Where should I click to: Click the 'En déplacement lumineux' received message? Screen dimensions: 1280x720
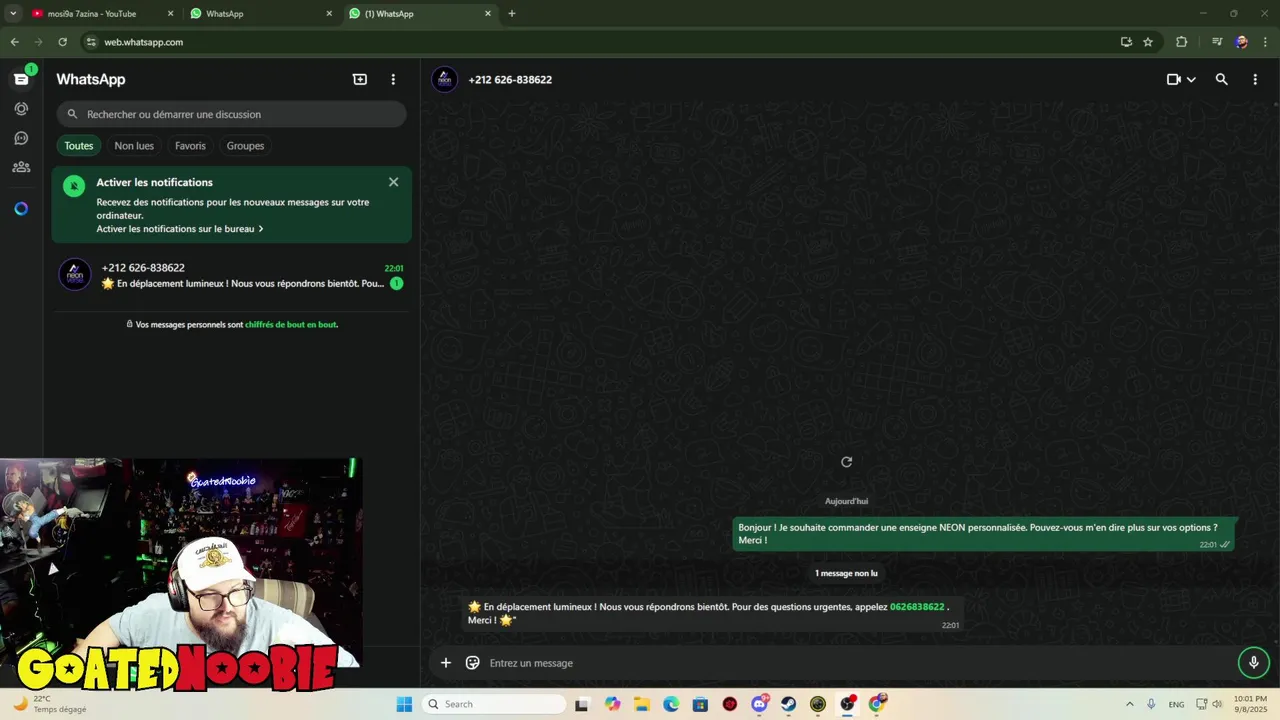tap(713, 613)
